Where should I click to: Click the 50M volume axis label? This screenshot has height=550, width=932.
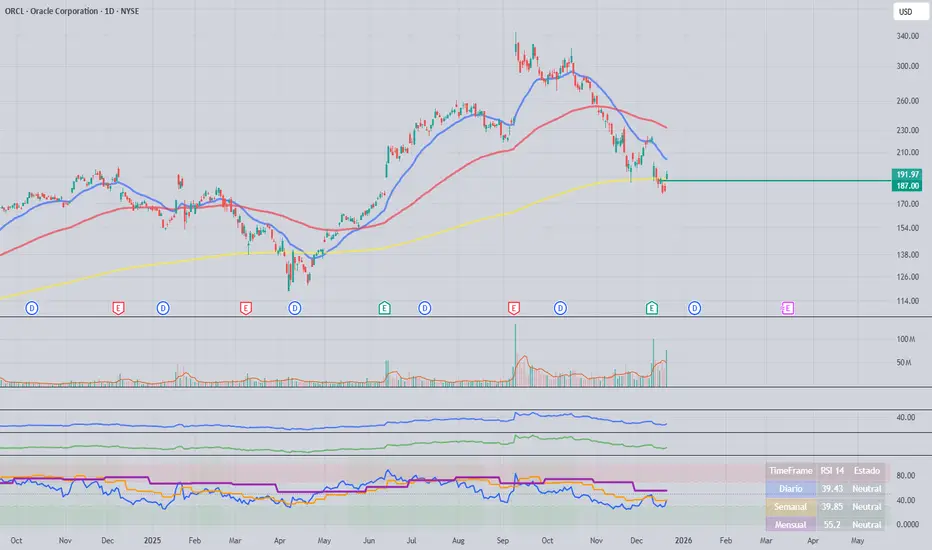(903, 363)
